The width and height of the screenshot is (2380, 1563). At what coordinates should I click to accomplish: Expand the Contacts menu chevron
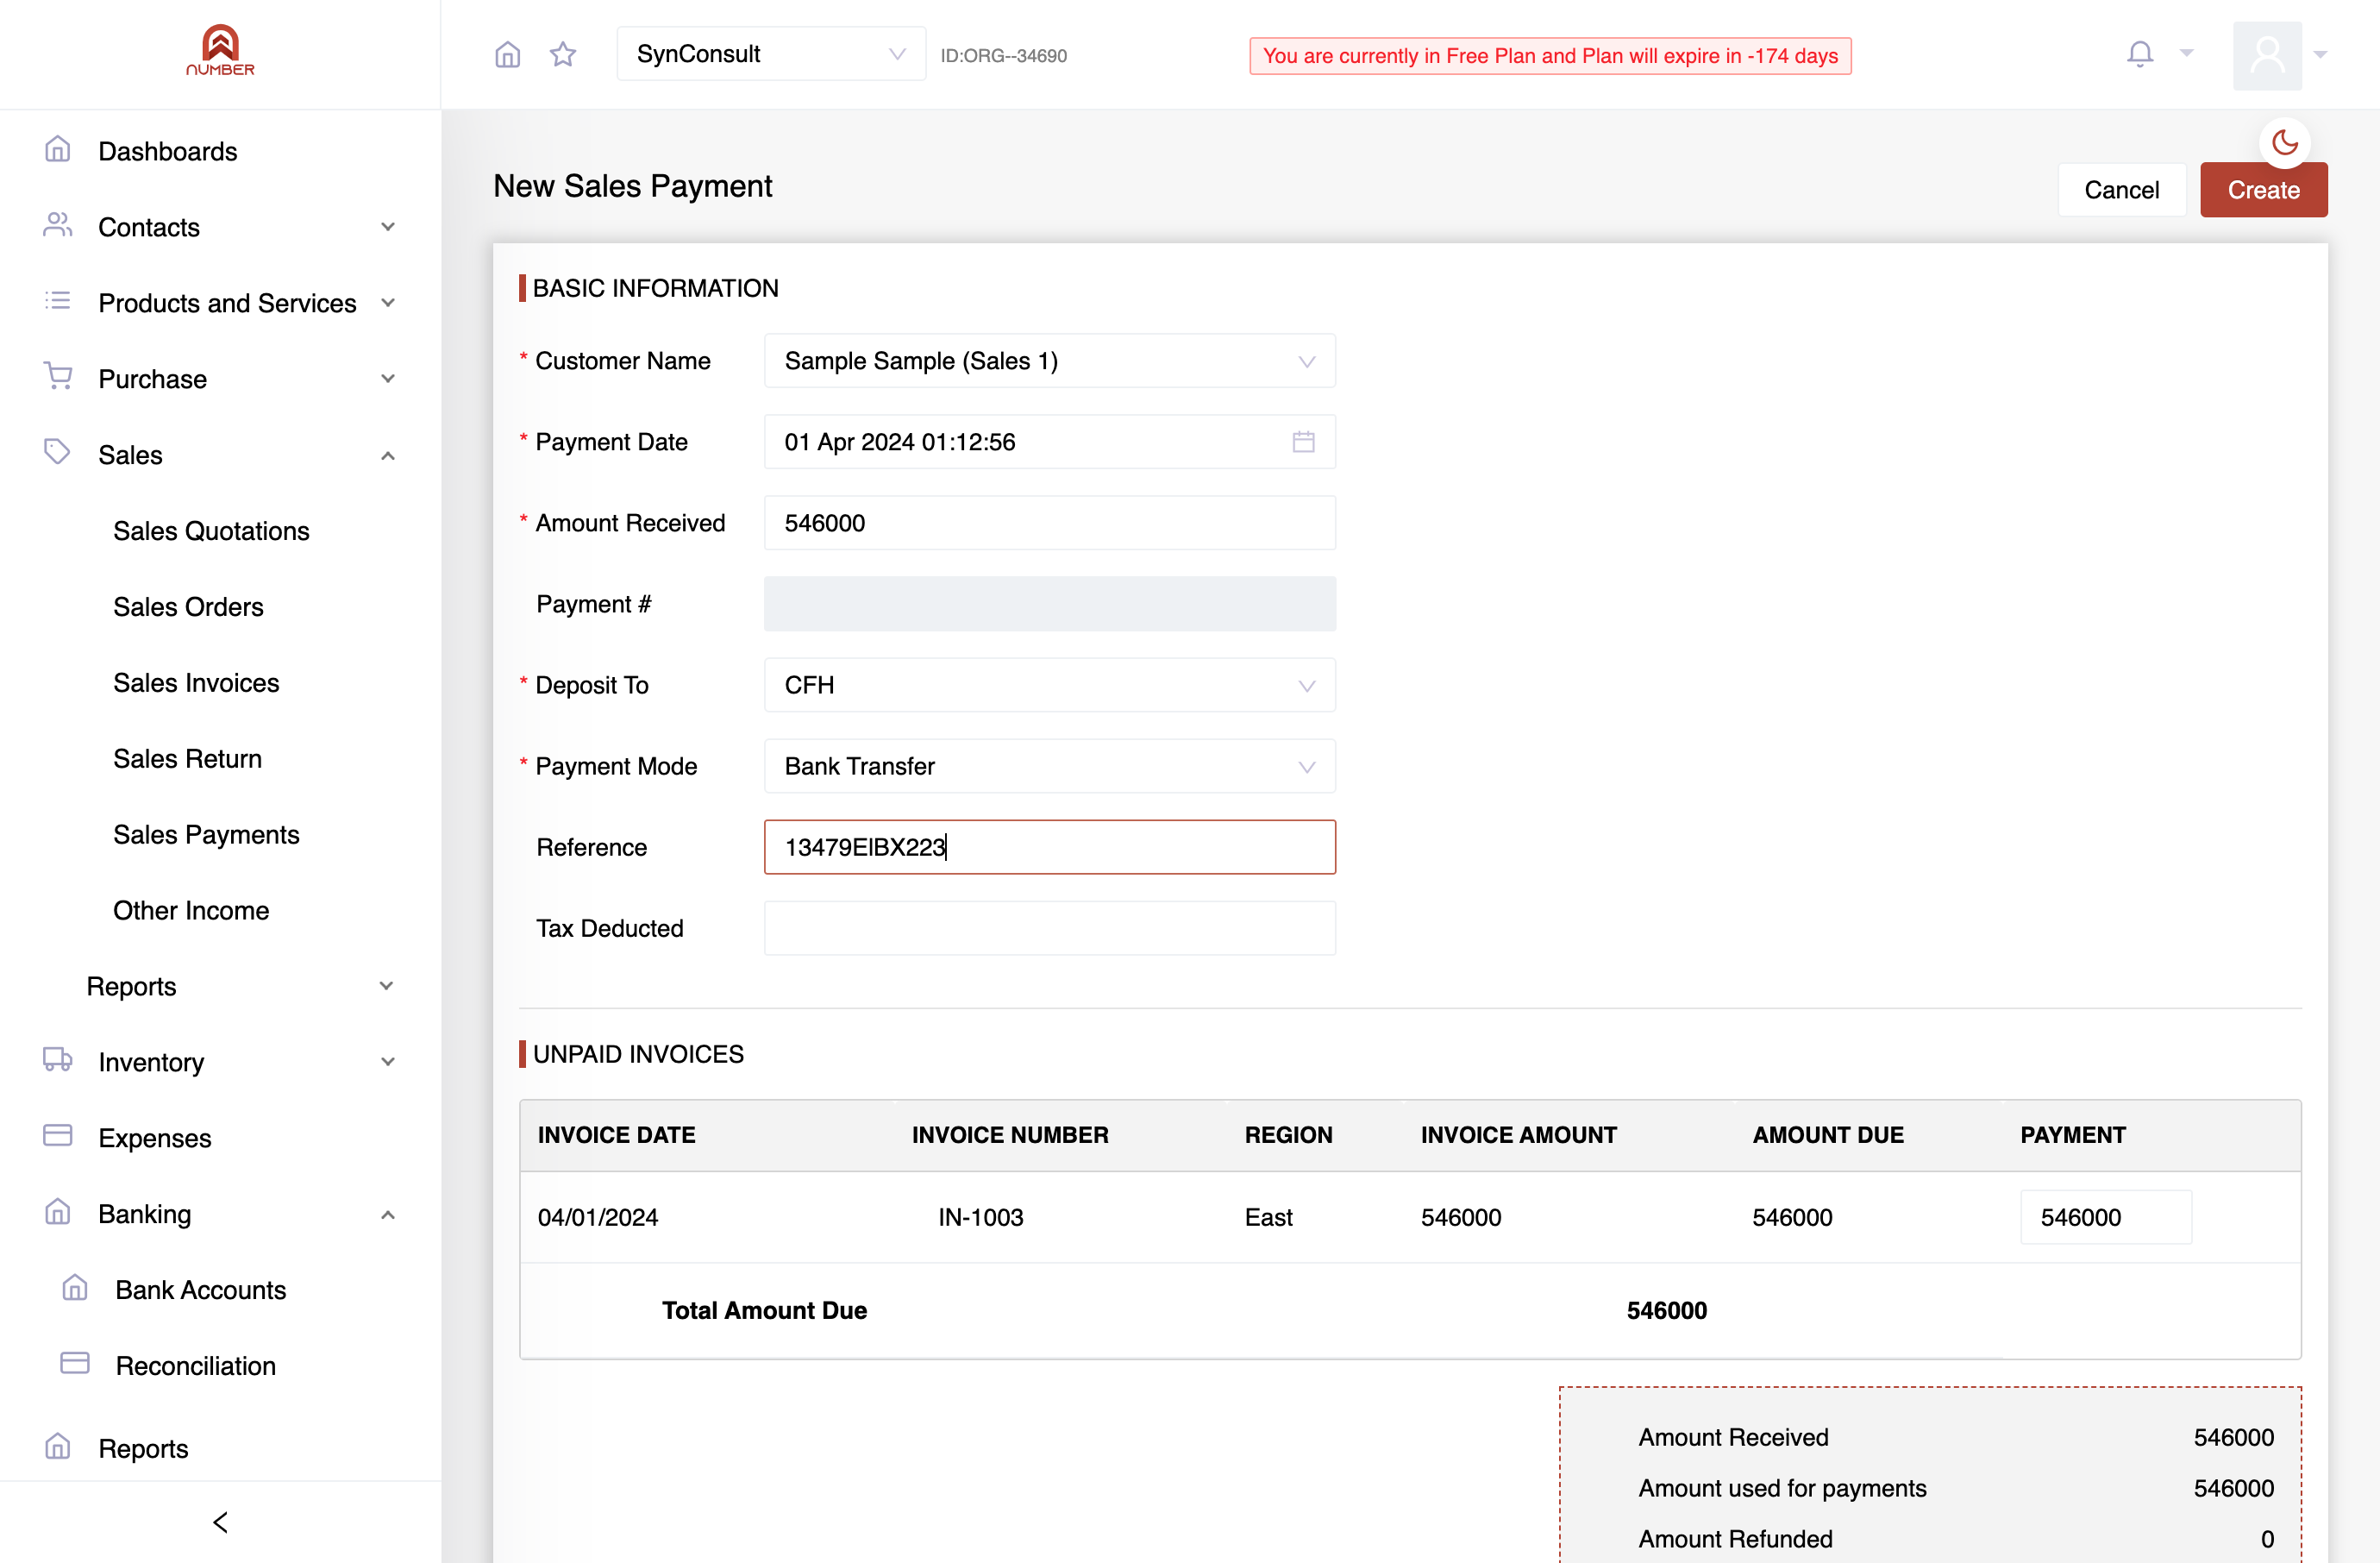388,227
